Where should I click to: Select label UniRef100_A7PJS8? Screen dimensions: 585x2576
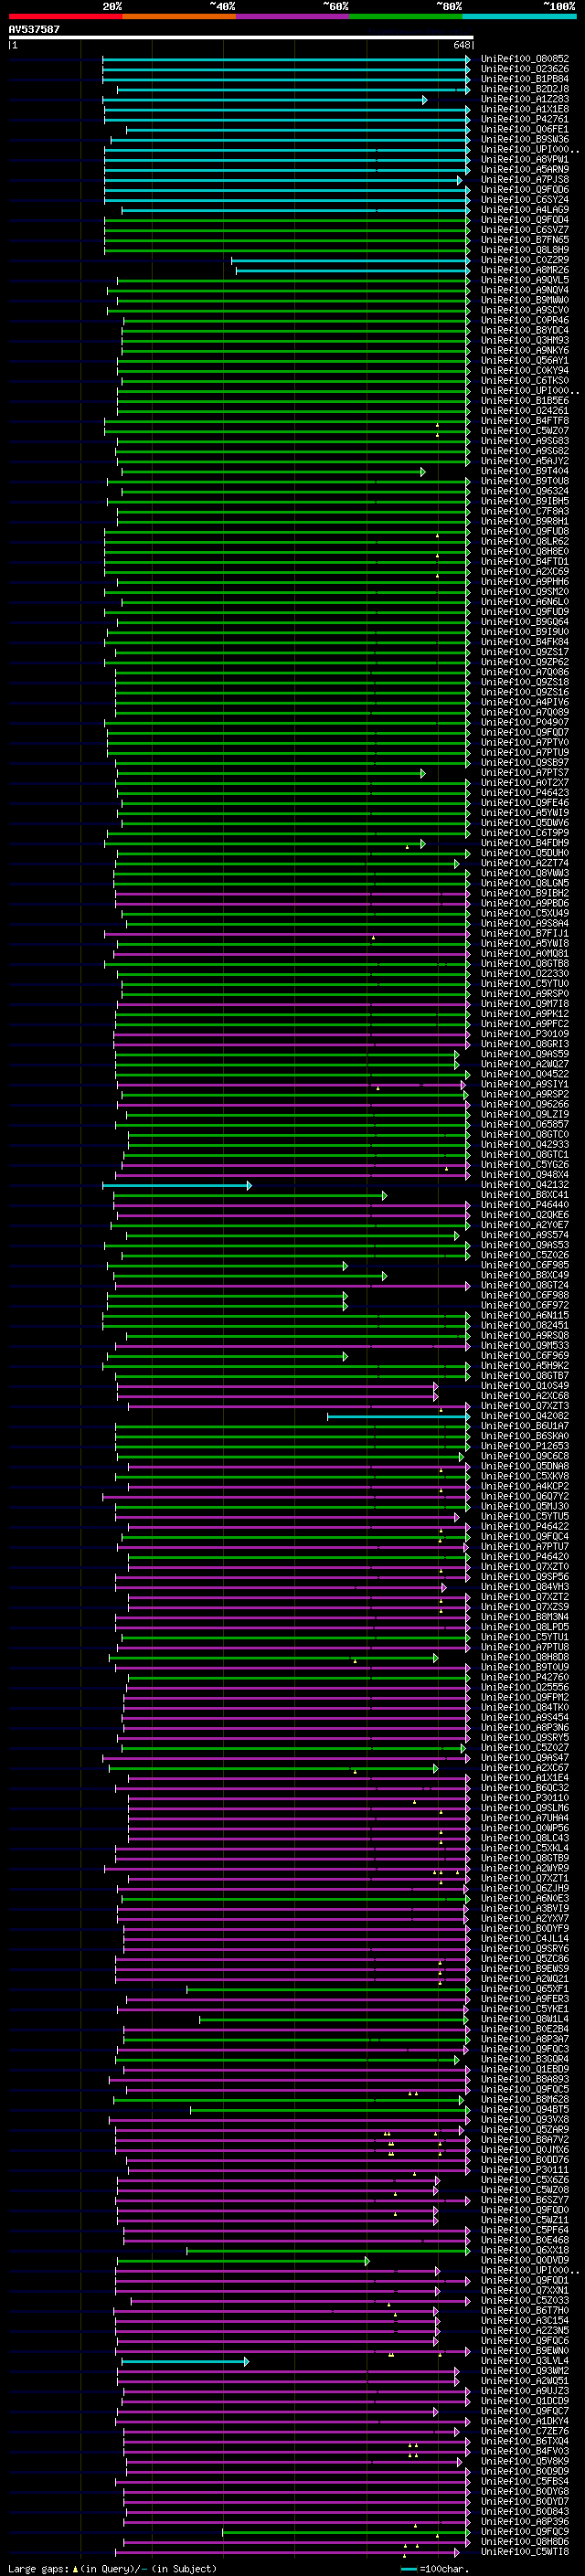(525, 180)
